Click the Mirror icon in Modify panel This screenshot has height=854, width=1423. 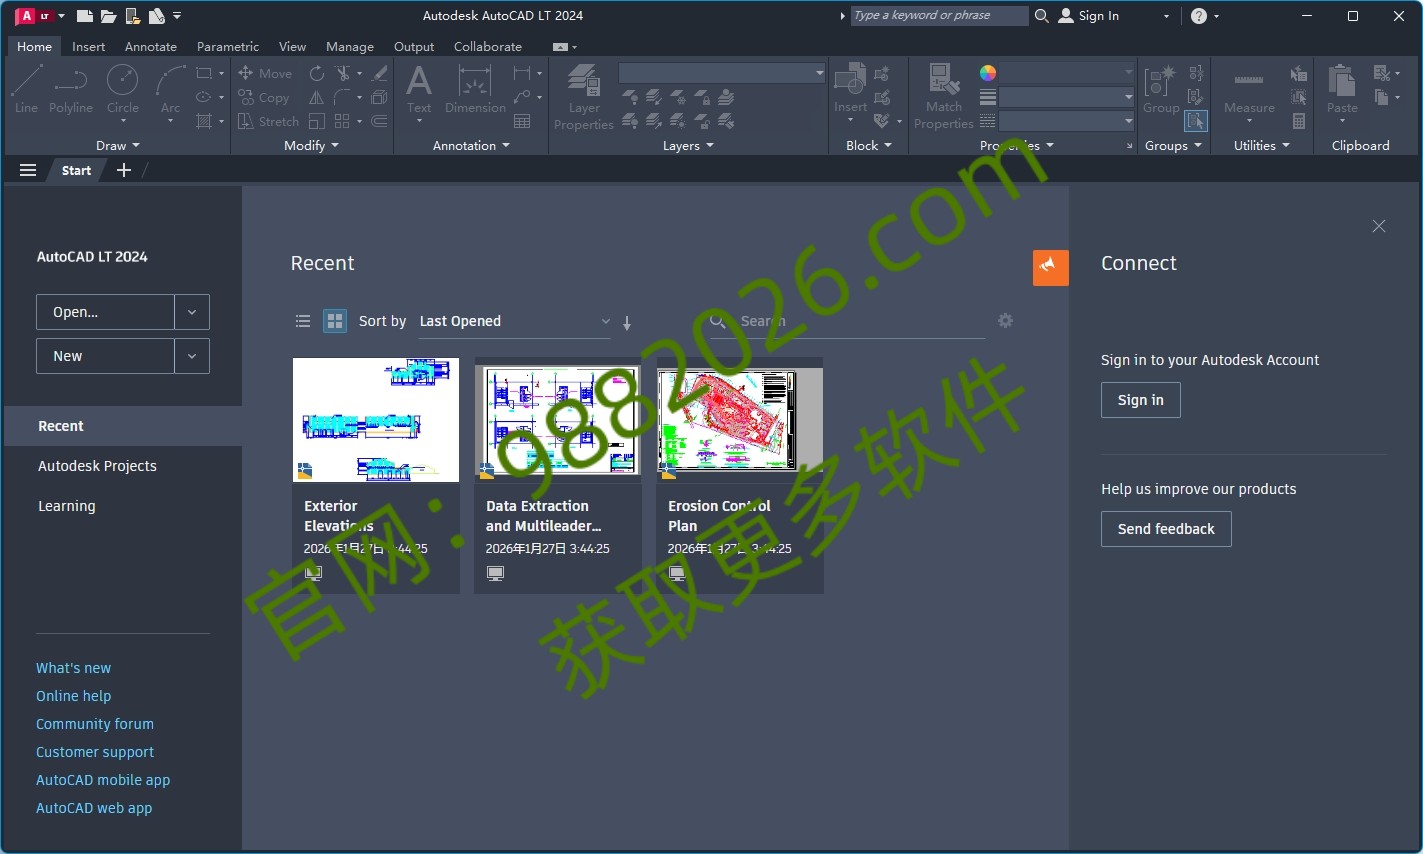(x=316, y=97)
